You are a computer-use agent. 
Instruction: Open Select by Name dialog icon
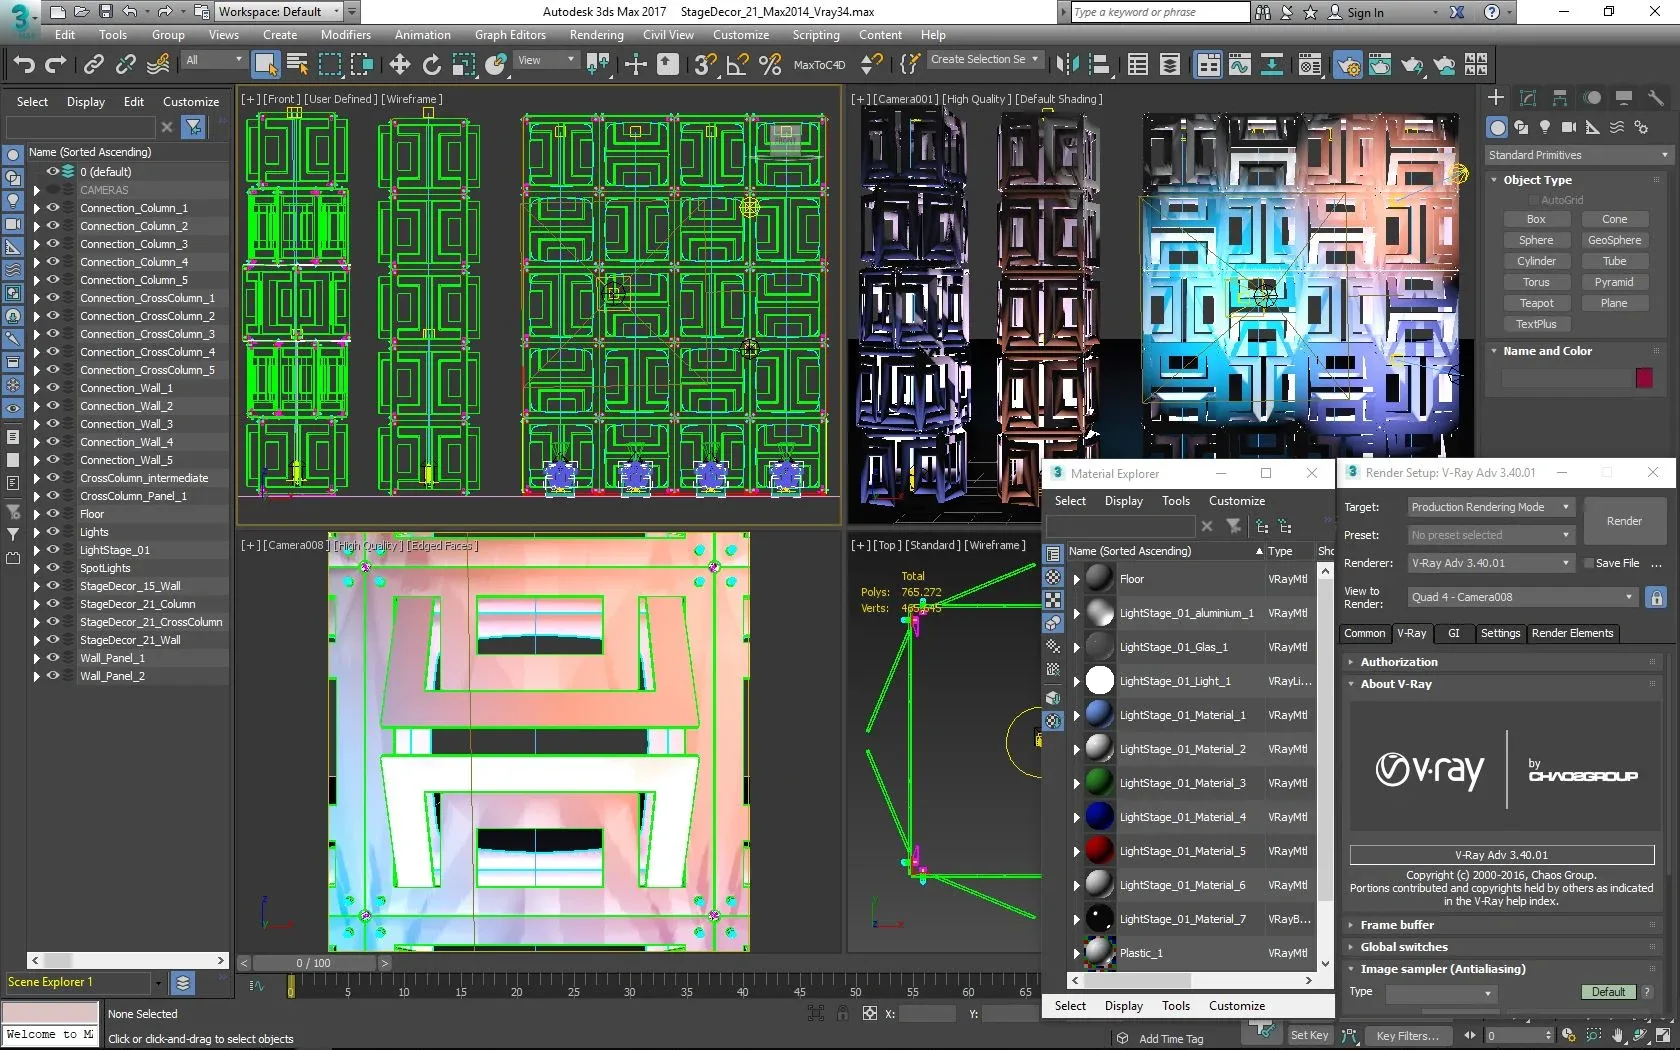tap(297, 65)
